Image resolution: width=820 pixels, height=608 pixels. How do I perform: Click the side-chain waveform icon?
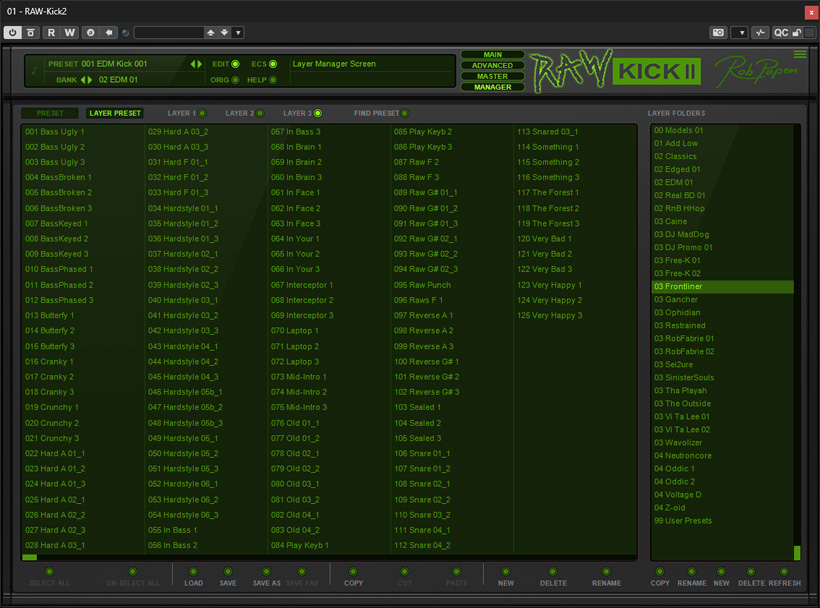point(760,32)
